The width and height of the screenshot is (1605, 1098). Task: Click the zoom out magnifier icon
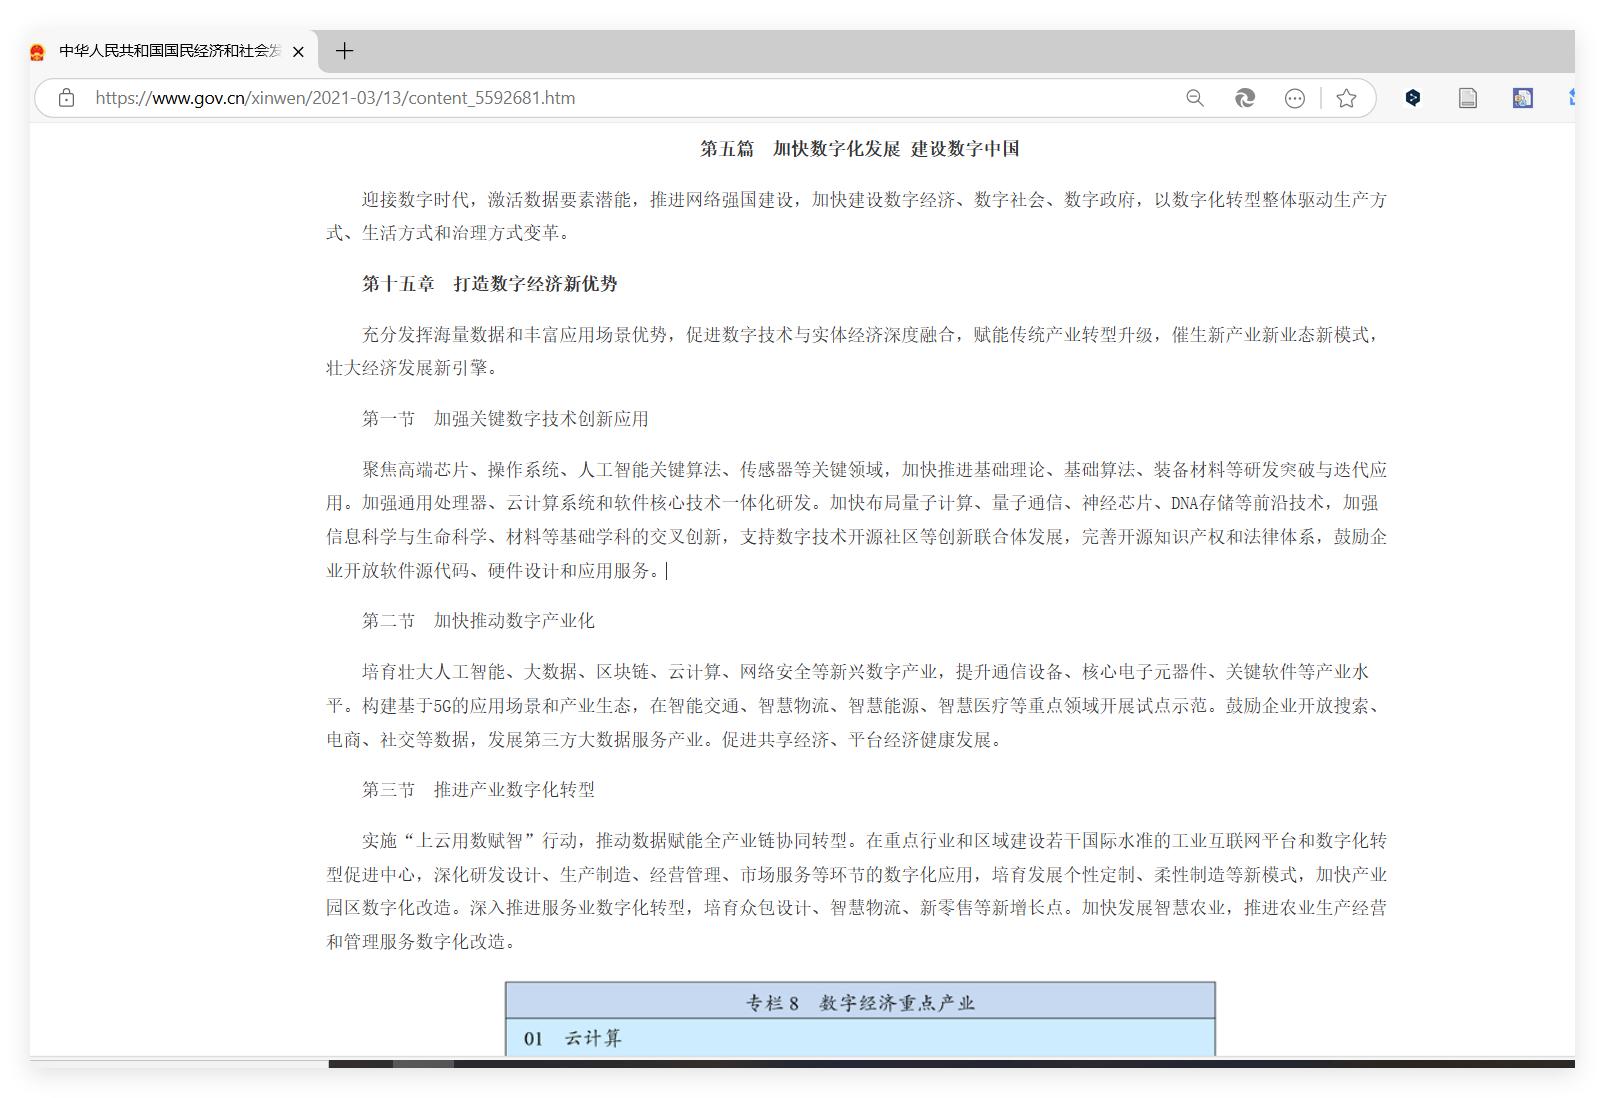pos(1195,98)
